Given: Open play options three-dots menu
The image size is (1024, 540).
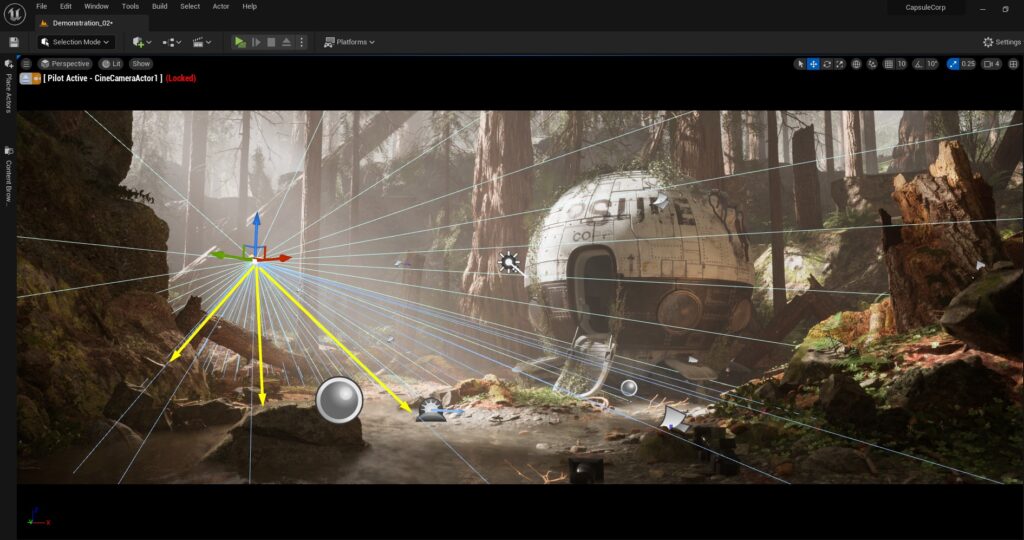Looking at the screenshot, I should (301, 42).
